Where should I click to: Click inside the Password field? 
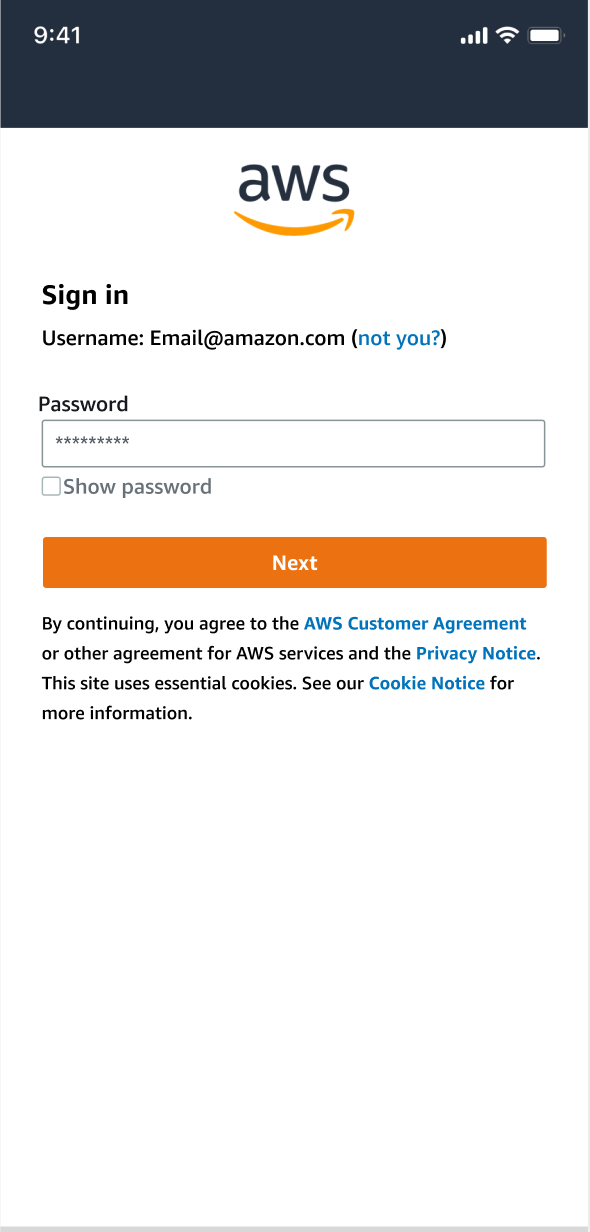(x=293, y=443)
